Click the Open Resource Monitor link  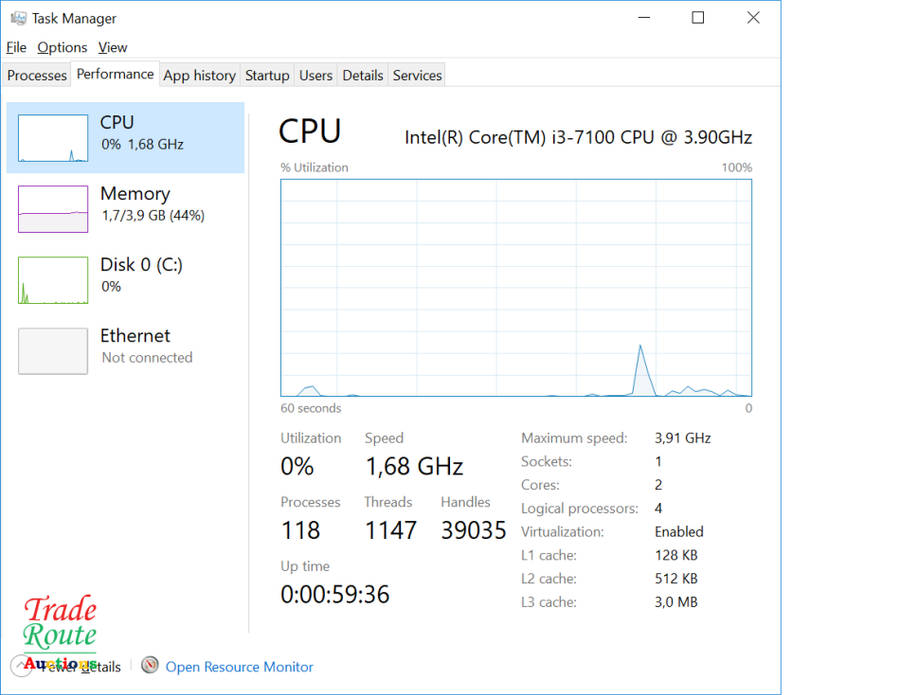[239, 667]
